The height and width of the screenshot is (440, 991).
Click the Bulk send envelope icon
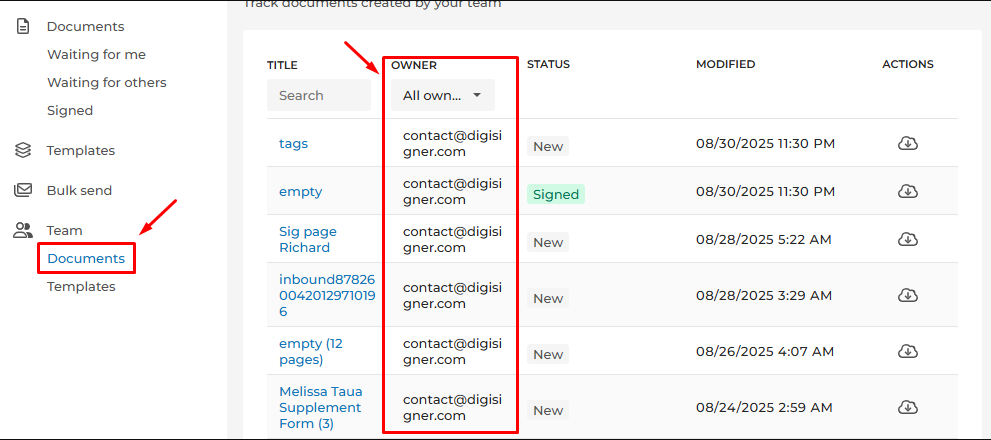23,190
